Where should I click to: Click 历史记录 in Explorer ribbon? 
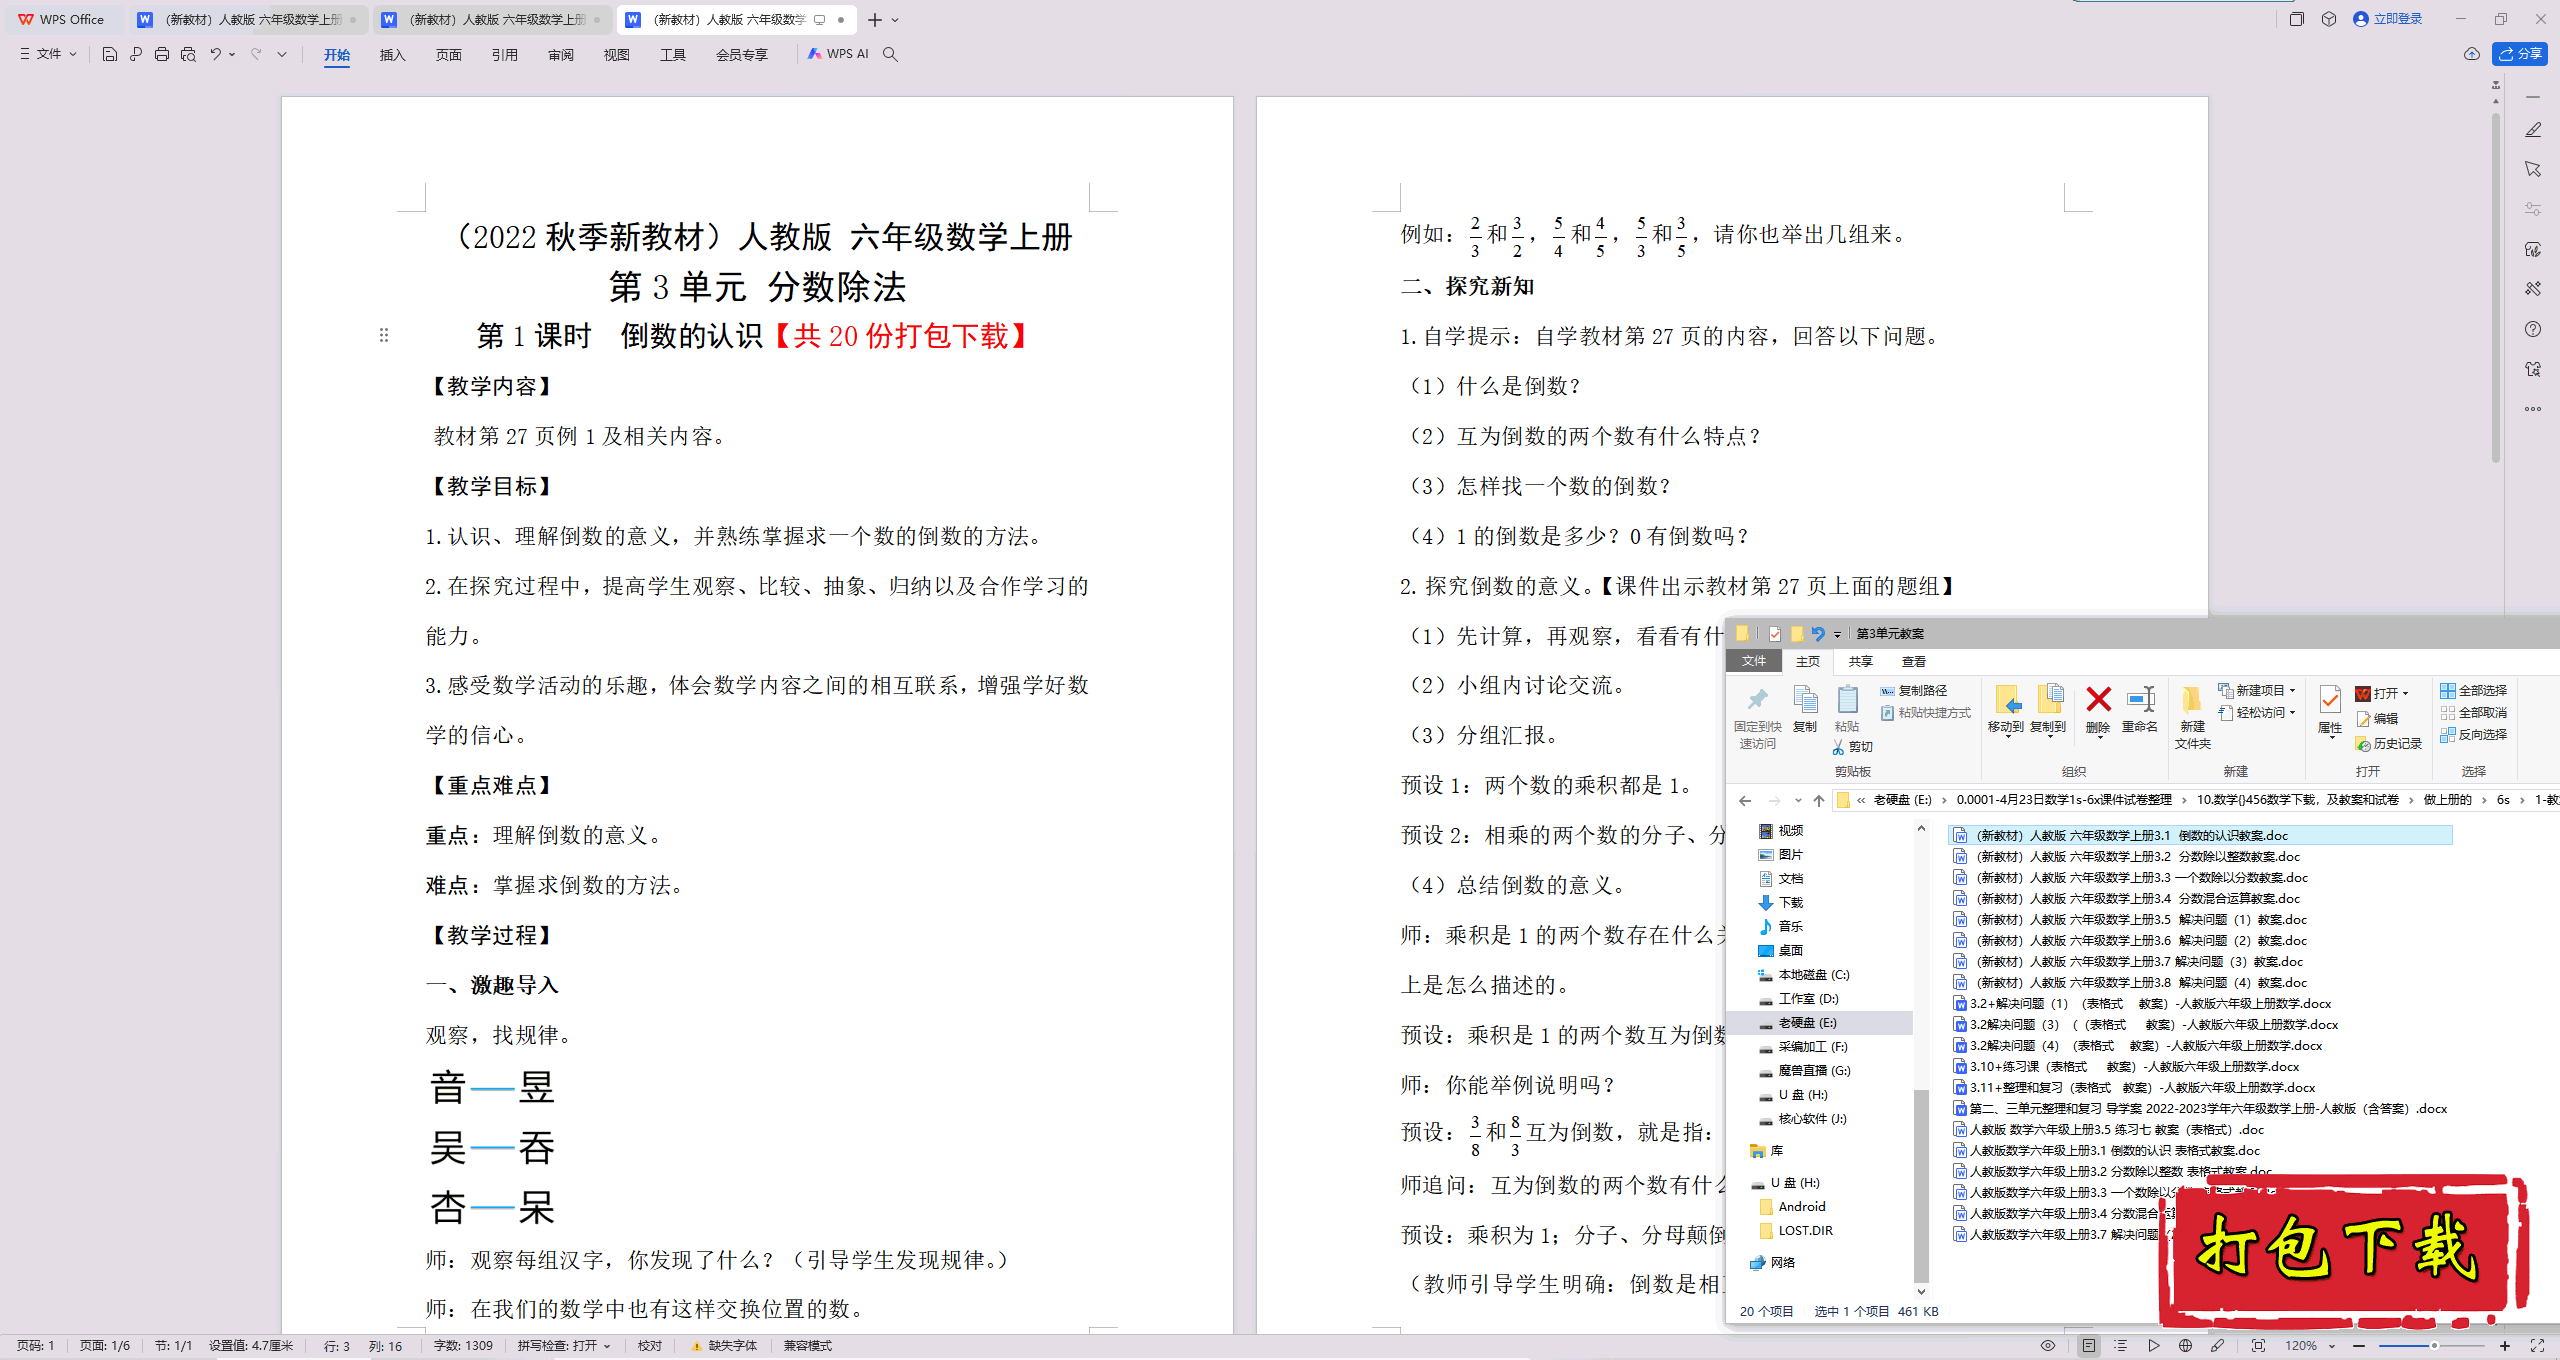tap(2388, 743)
